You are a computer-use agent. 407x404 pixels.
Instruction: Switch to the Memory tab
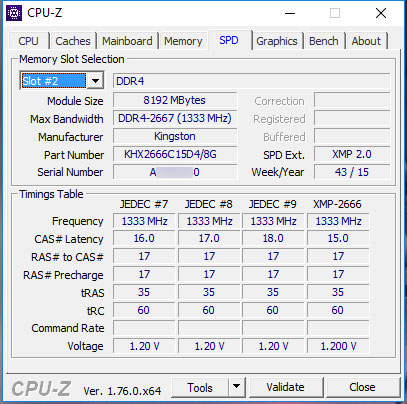pos(183,41)
